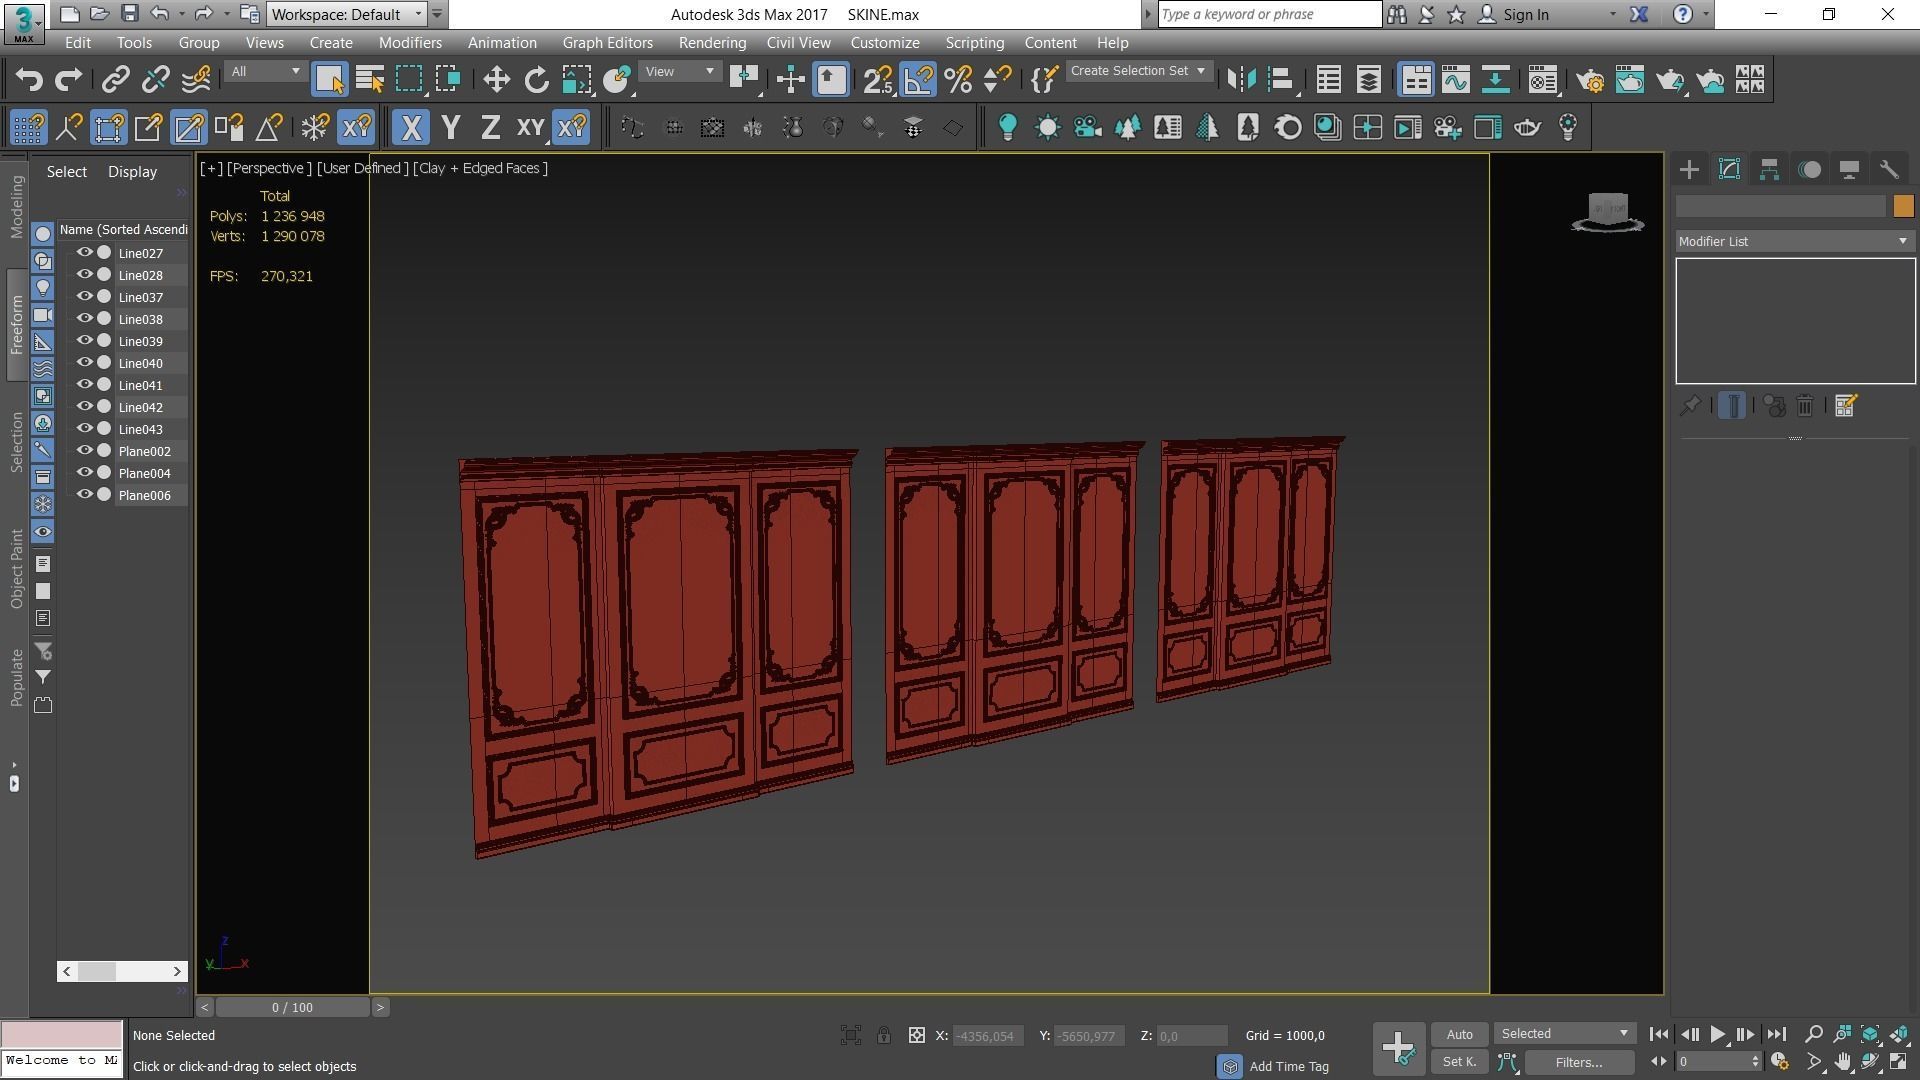Click the object color swatch
The image size is (1920, 1080).
click(x=1903, y=206)
